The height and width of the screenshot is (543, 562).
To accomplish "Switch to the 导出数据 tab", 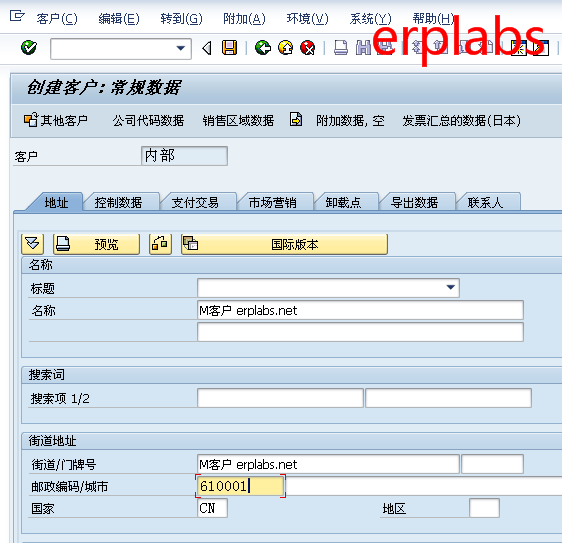I will coord(414,203).
